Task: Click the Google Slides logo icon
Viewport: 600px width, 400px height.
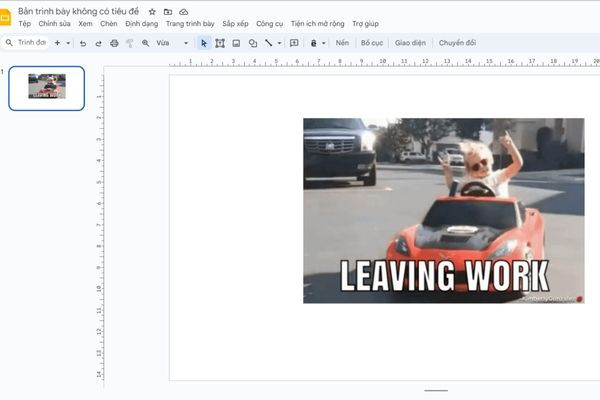Action: 5,18
